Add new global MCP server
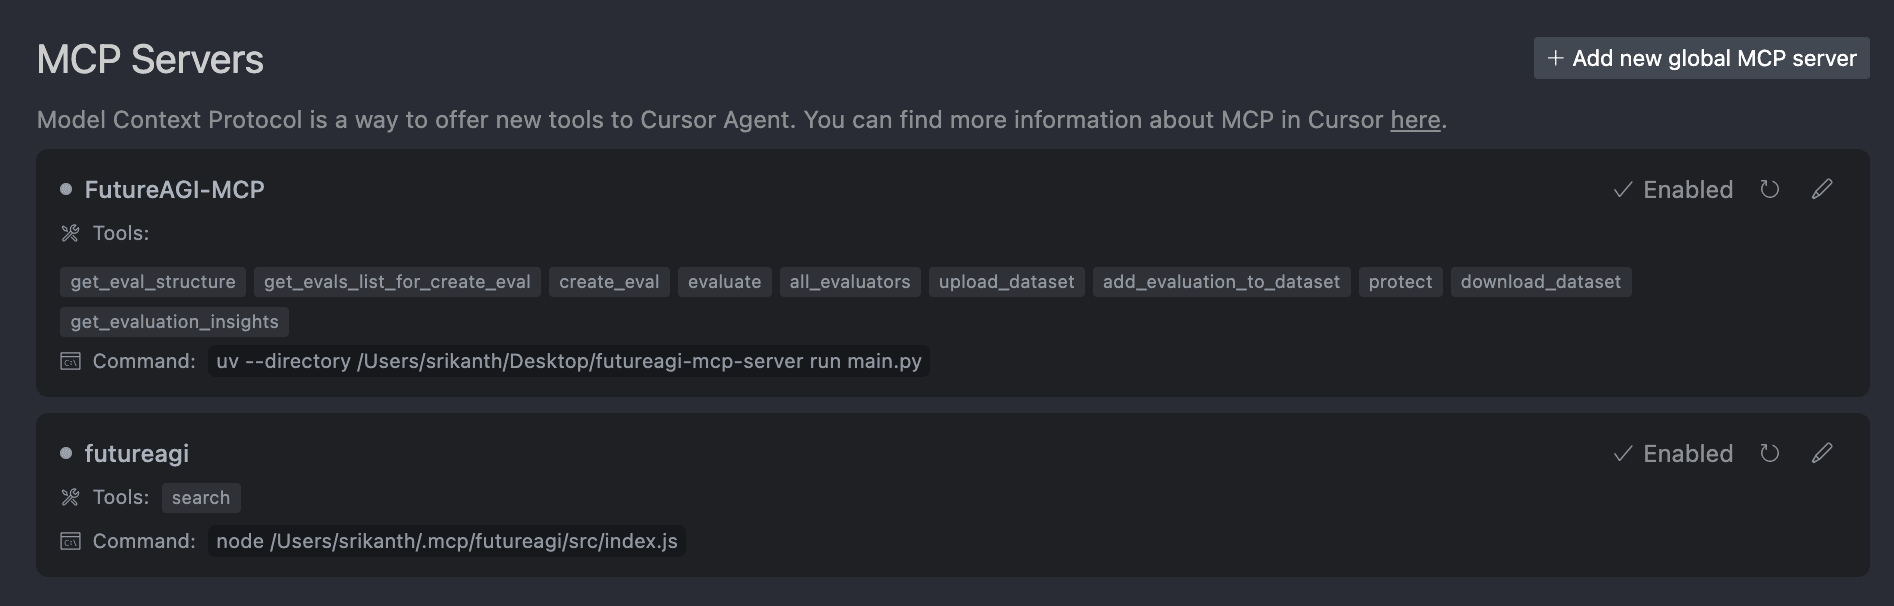Image resolution: width=1894 pixels, height=606 pixels. coord(1701,58)
